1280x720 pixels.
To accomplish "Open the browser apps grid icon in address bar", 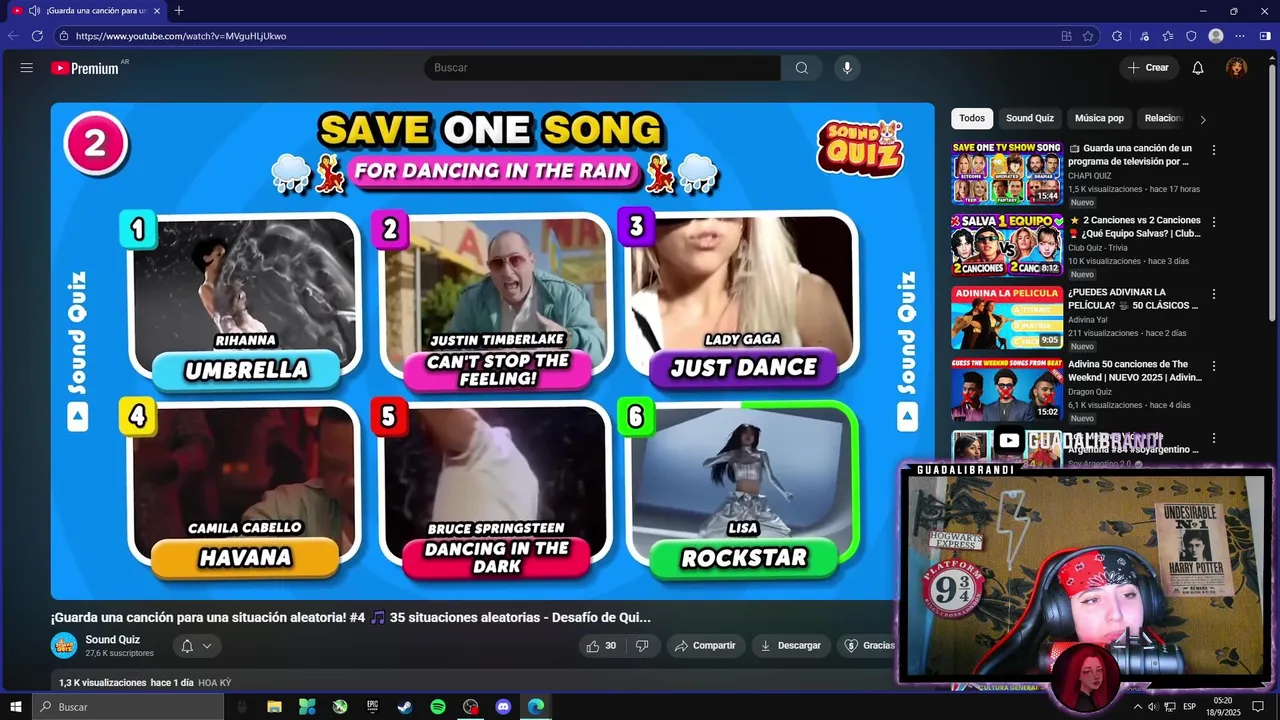I will [x=1066, y=36].
